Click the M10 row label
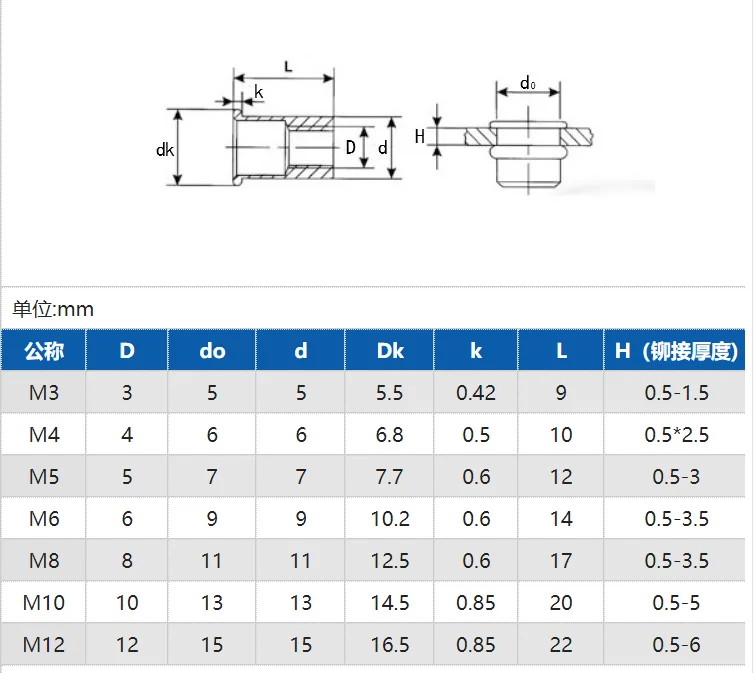Viewport: 754px width, 673px height. point(44,603)
